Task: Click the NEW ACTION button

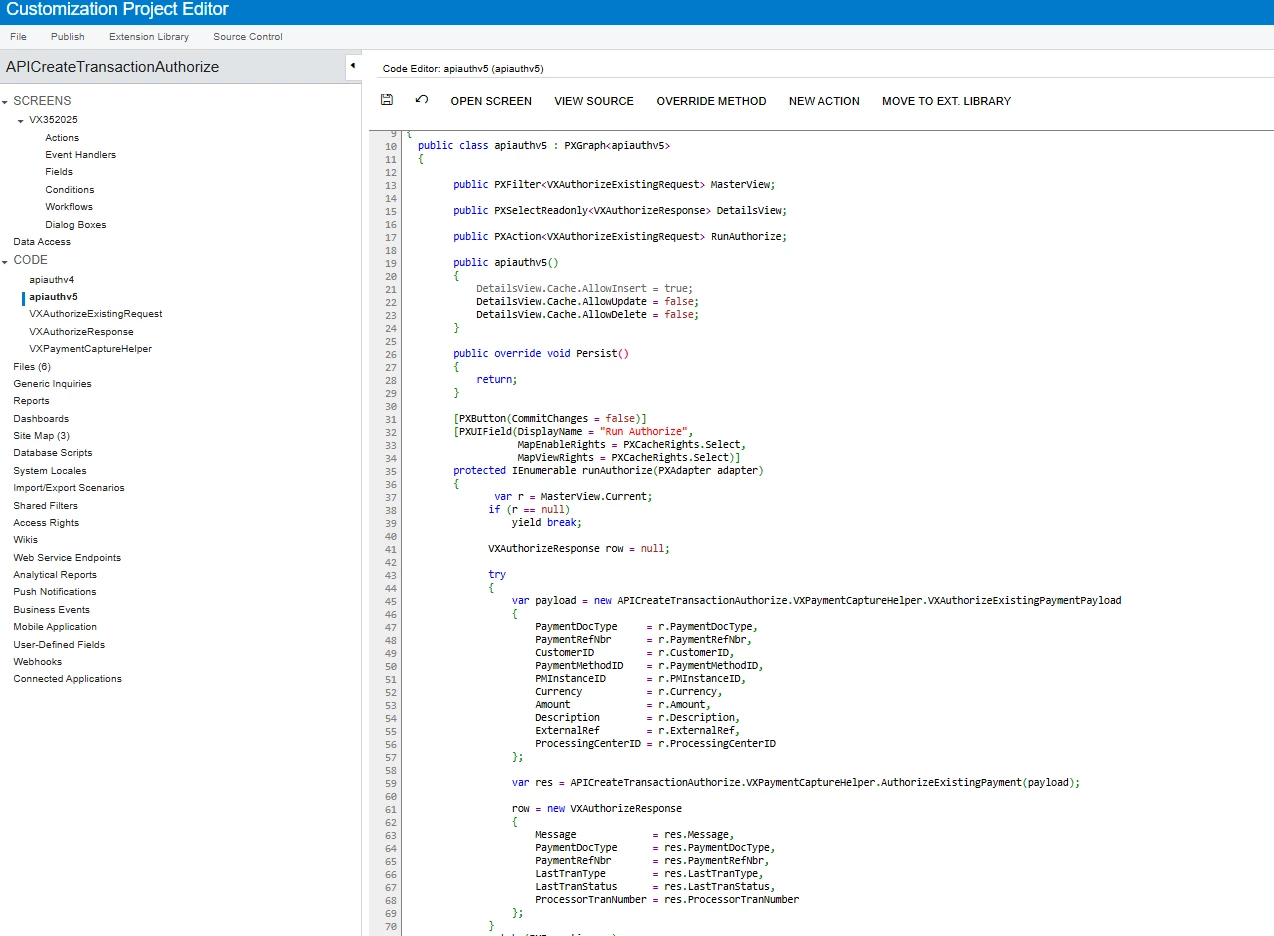Action: [824, 101]
